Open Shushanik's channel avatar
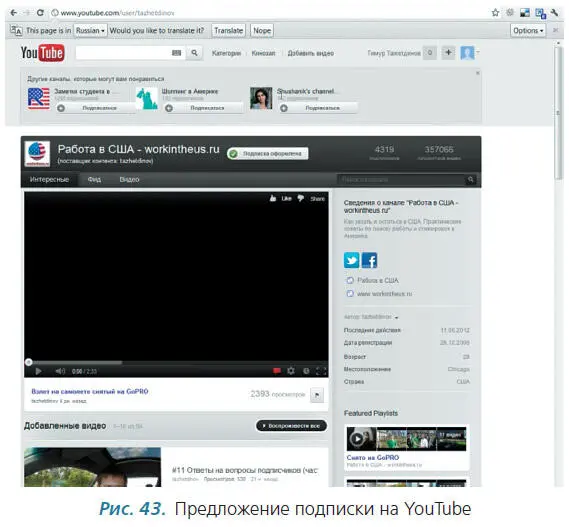569x527 pixels. (x=261, y=98)
